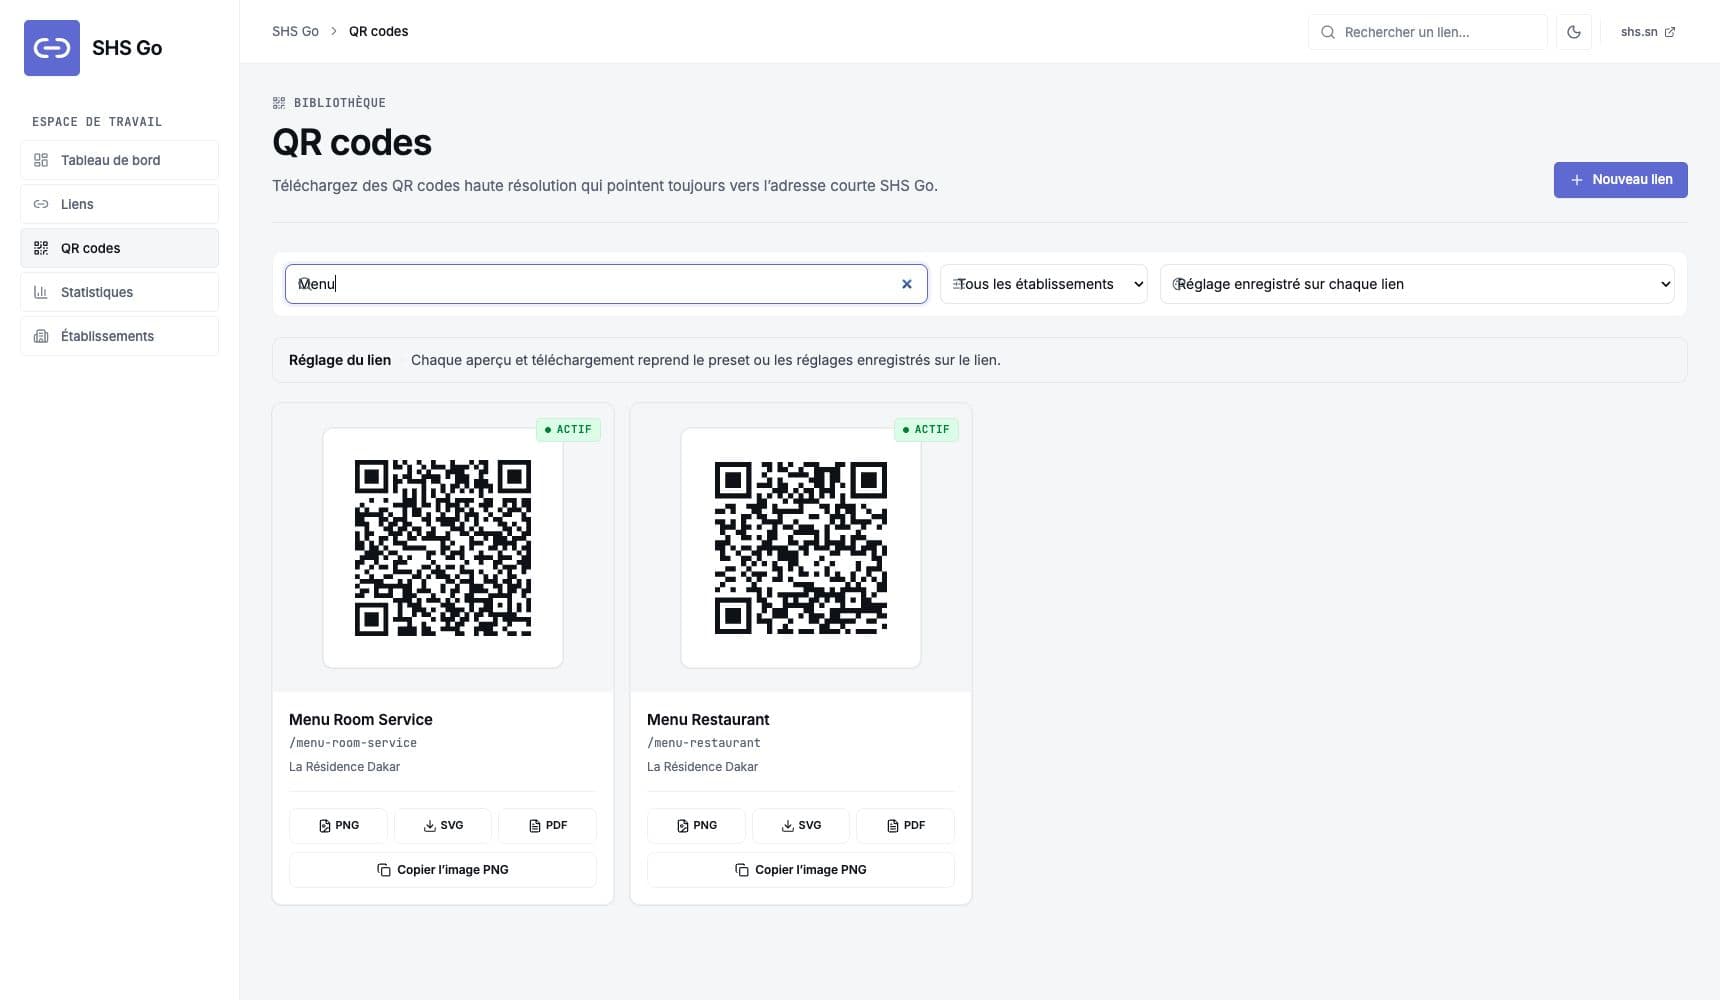This screenshot has height=1000, width=1720.
Task: Download PDF for Menu Restaurant
Action: [x=906, y=826]
